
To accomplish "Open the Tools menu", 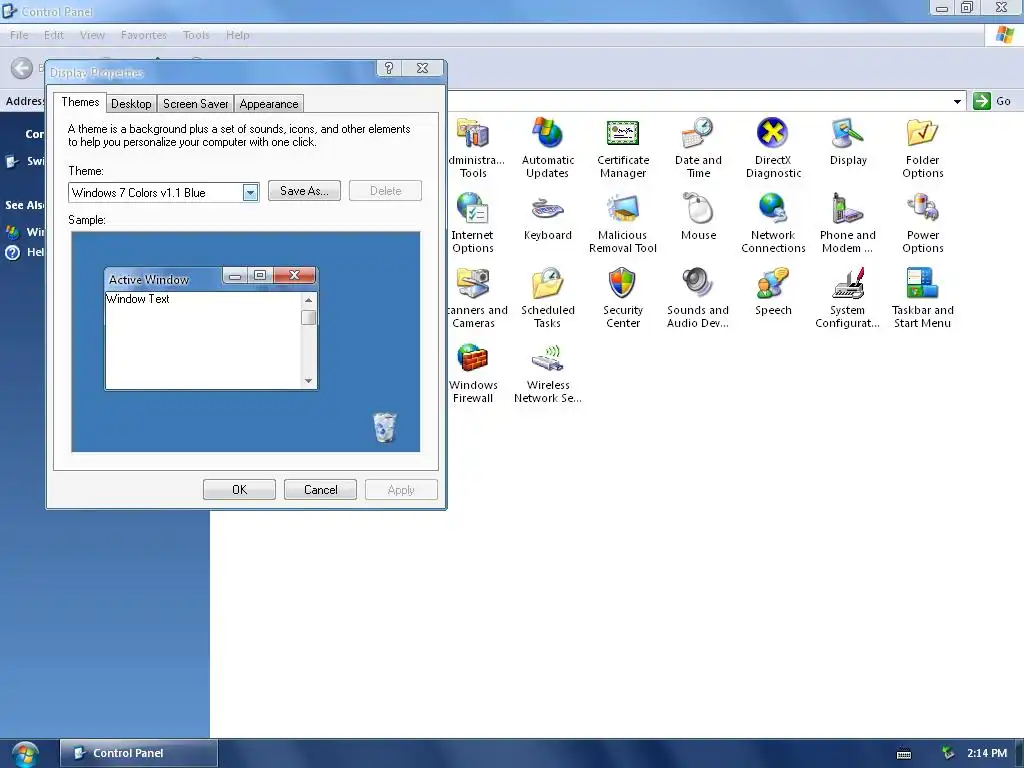I will pyautogui.click(x=196, y=35).
